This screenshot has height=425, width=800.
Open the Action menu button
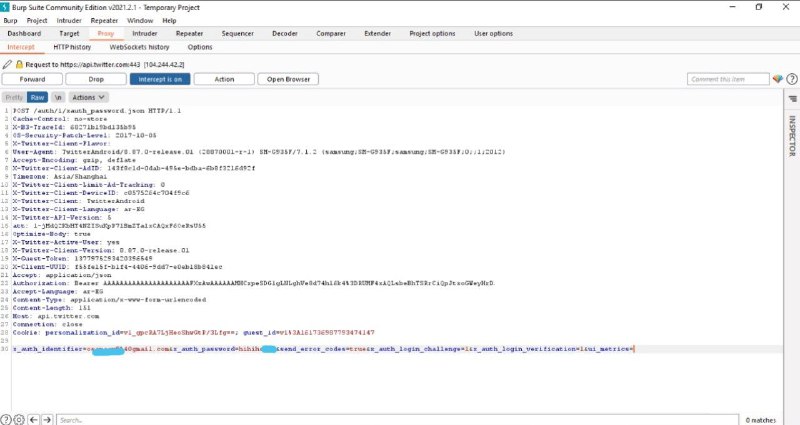[x=224, y=79]
